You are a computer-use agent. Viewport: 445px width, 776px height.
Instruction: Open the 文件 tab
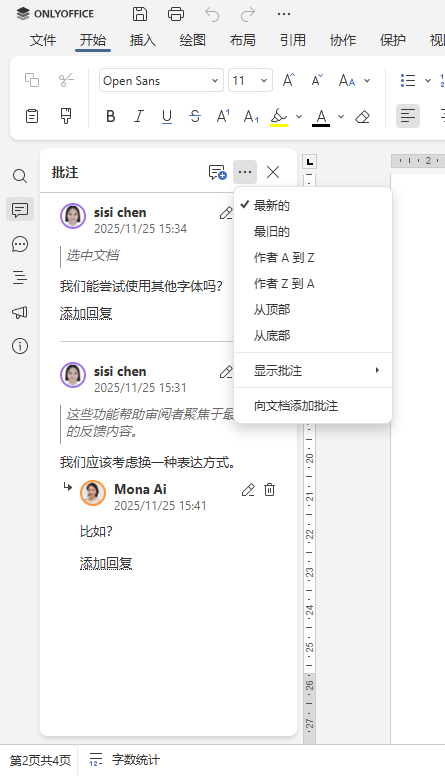coord(43,40)
